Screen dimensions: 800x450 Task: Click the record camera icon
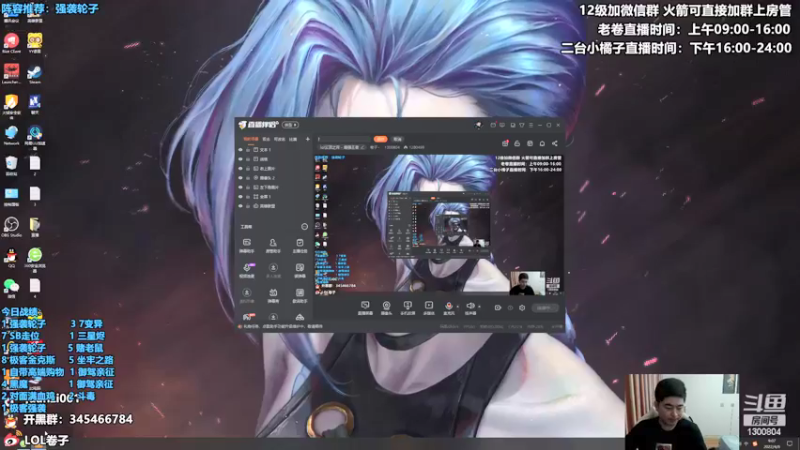click(498, 308)
